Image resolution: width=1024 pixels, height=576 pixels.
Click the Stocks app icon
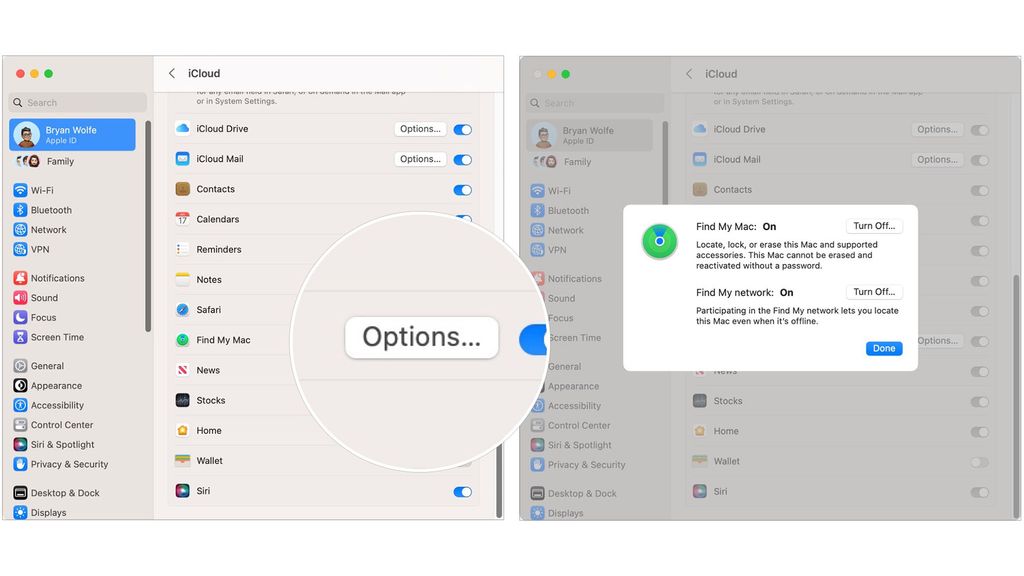point(183,400)
